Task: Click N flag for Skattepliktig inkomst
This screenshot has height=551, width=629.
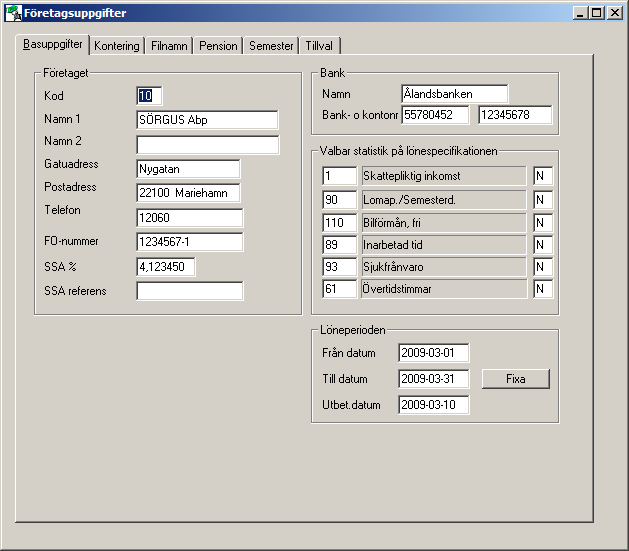Action: click(543, 176)
